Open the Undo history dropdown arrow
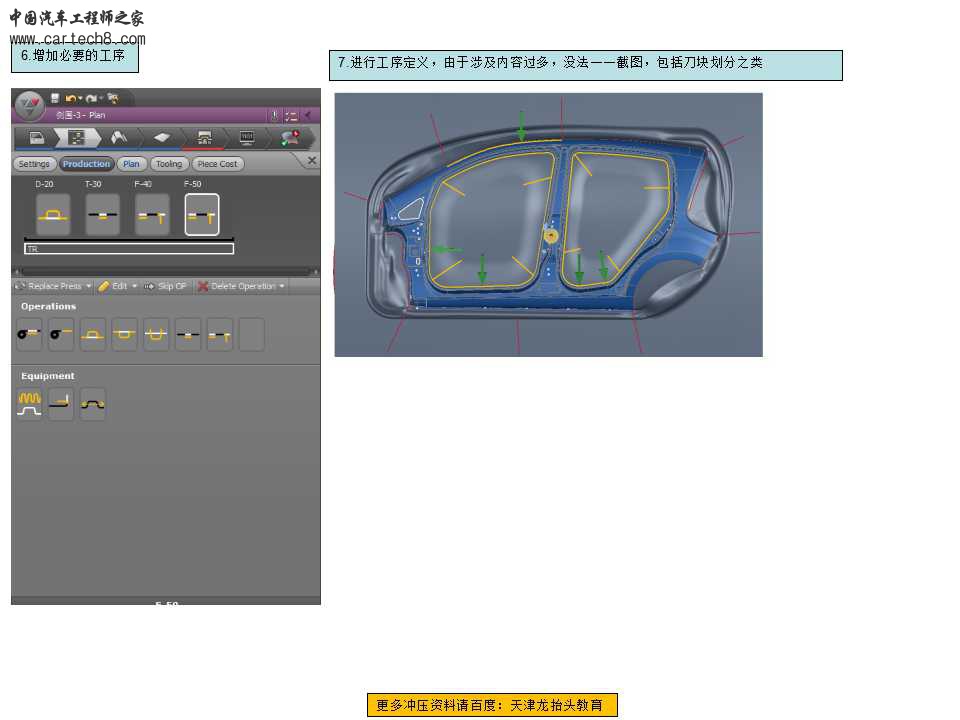The width and height of the screenshot is (960, 720). click(80, 99)
